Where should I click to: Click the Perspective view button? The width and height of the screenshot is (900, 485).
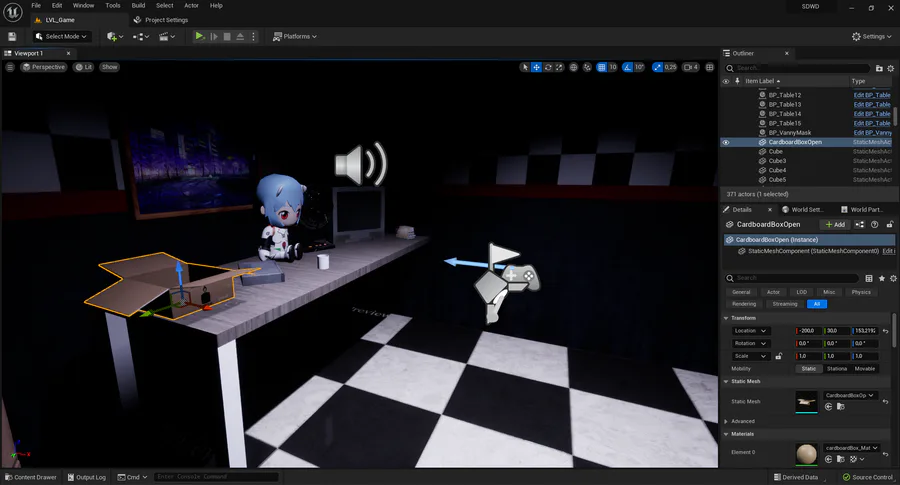point(44,67)
